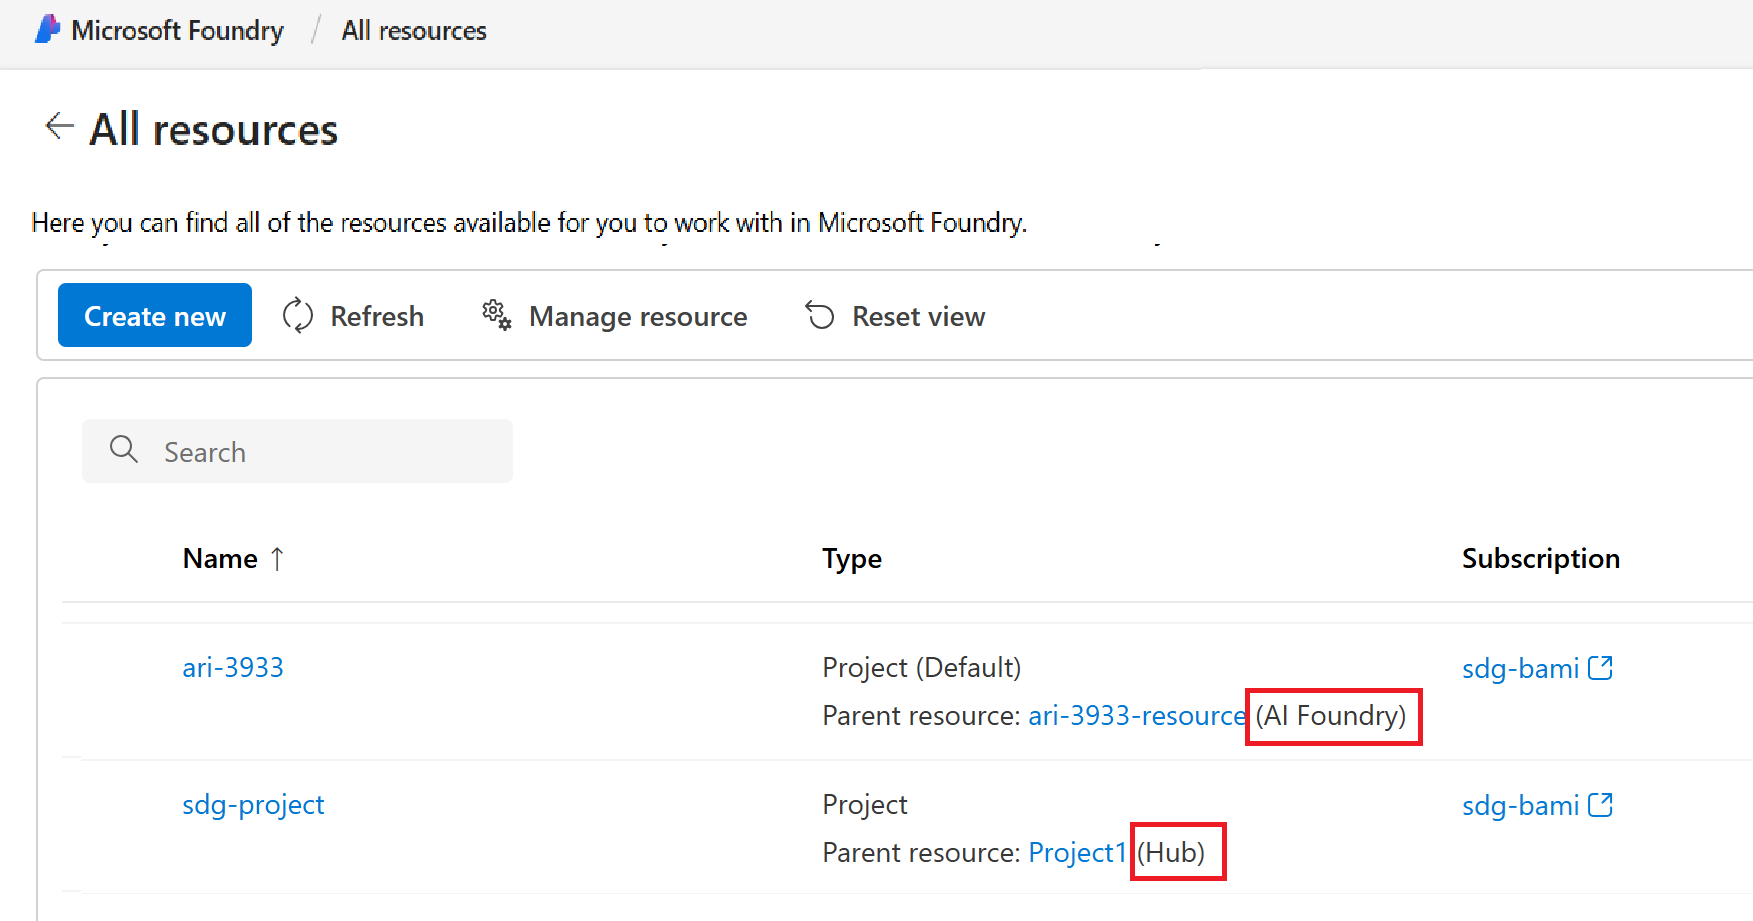Click the search magnifier icon
This screenshot has width=1753, height=921.
[x=124, y=450]
